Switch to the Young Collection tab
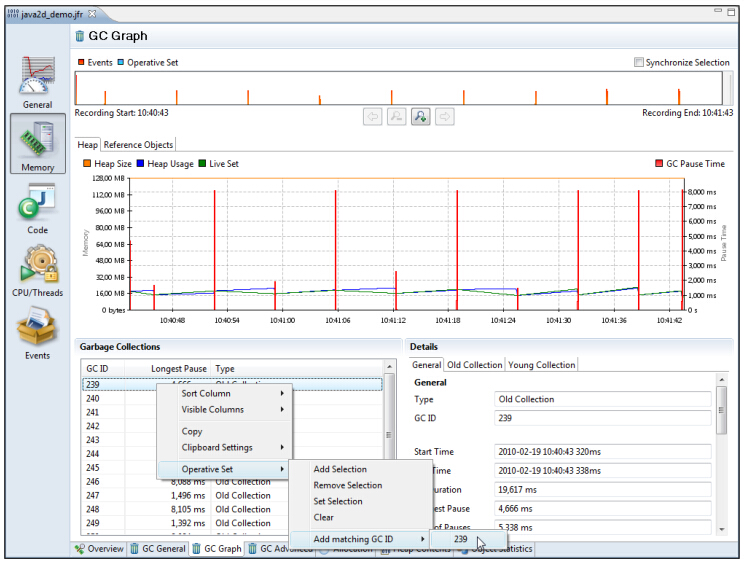Image resolution: width=744 pixels, height=564 pixels. click(541, 365)
